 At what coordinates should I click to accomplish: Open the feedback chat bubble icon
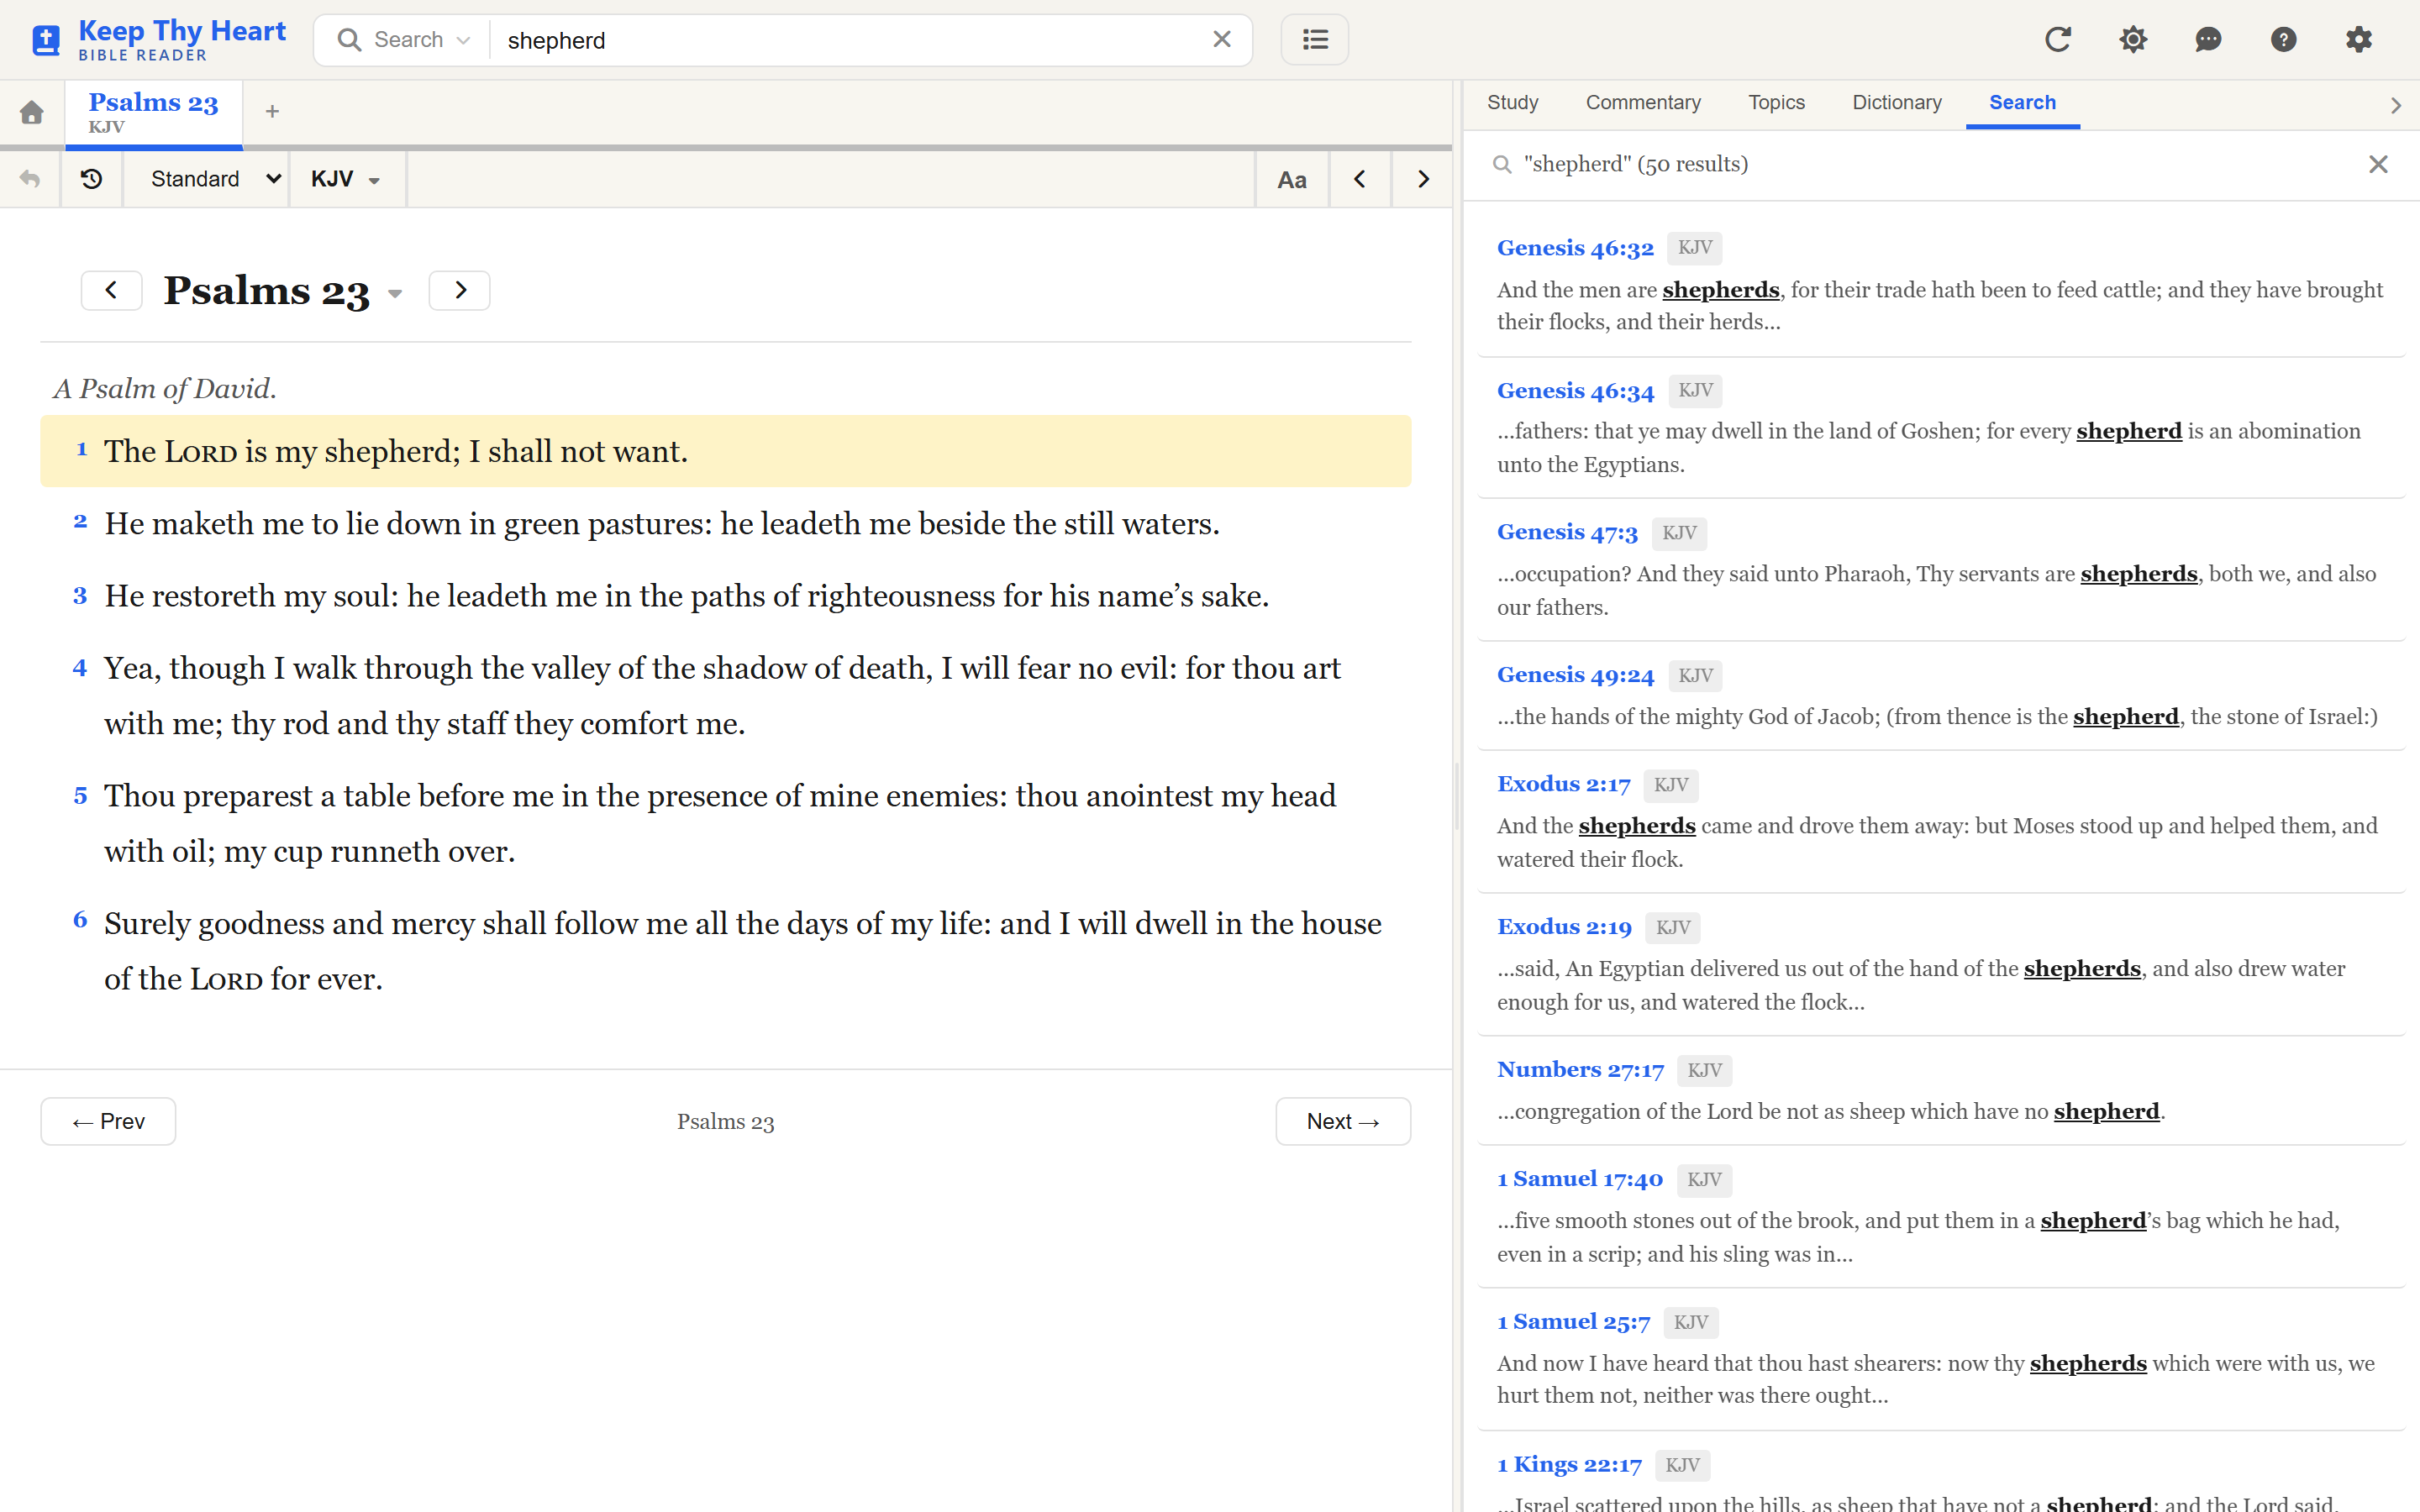coord(2208,40)
